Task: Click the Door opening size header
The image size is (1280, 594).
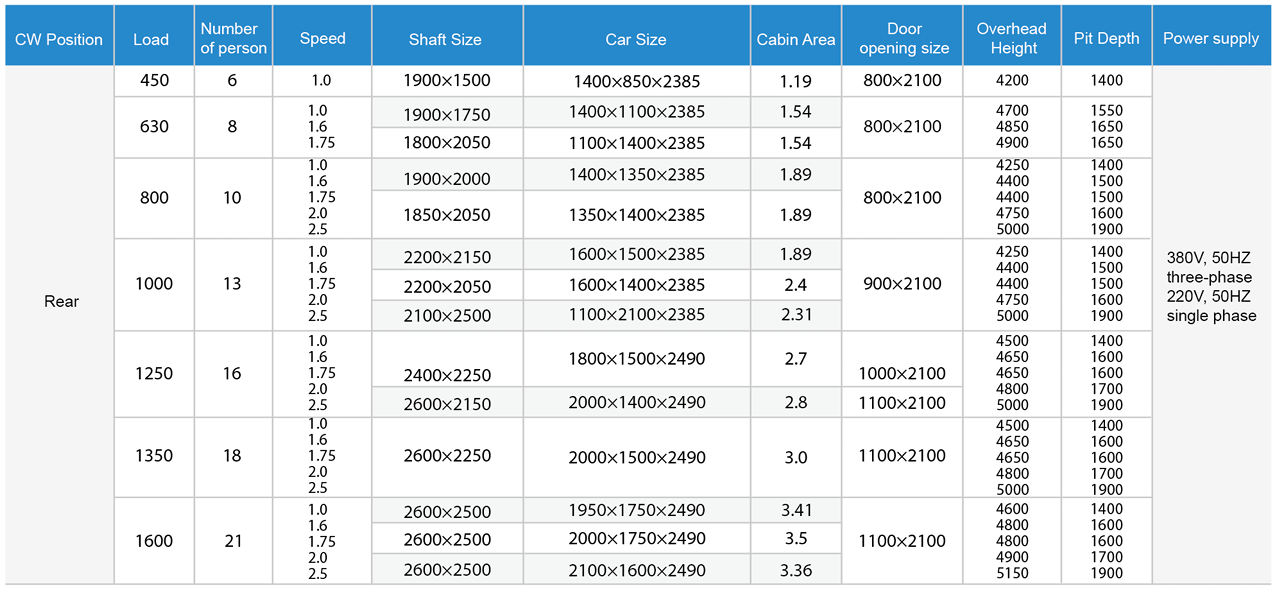Action: point(904,39)
